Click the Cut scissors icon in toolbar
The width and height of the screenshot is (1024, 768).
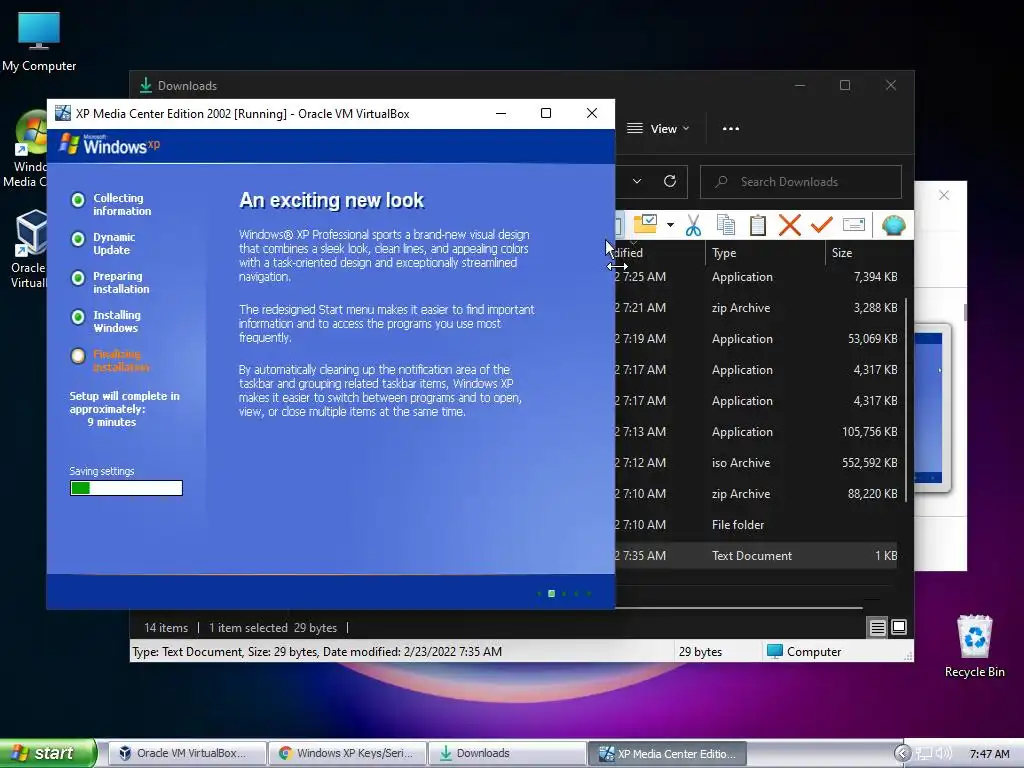coord(693,225)
